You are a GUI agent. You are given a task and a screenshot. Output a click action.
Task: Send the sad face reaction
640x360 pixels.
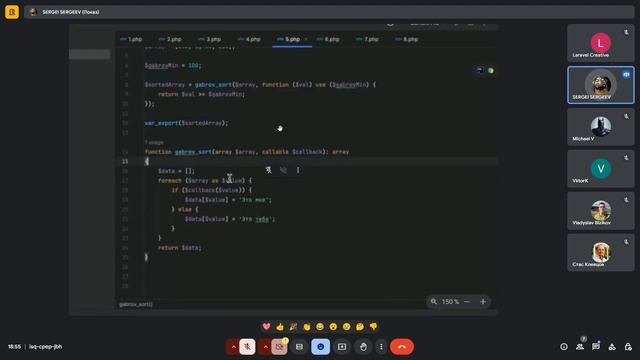pyautogui.click(x=347, y=327)
